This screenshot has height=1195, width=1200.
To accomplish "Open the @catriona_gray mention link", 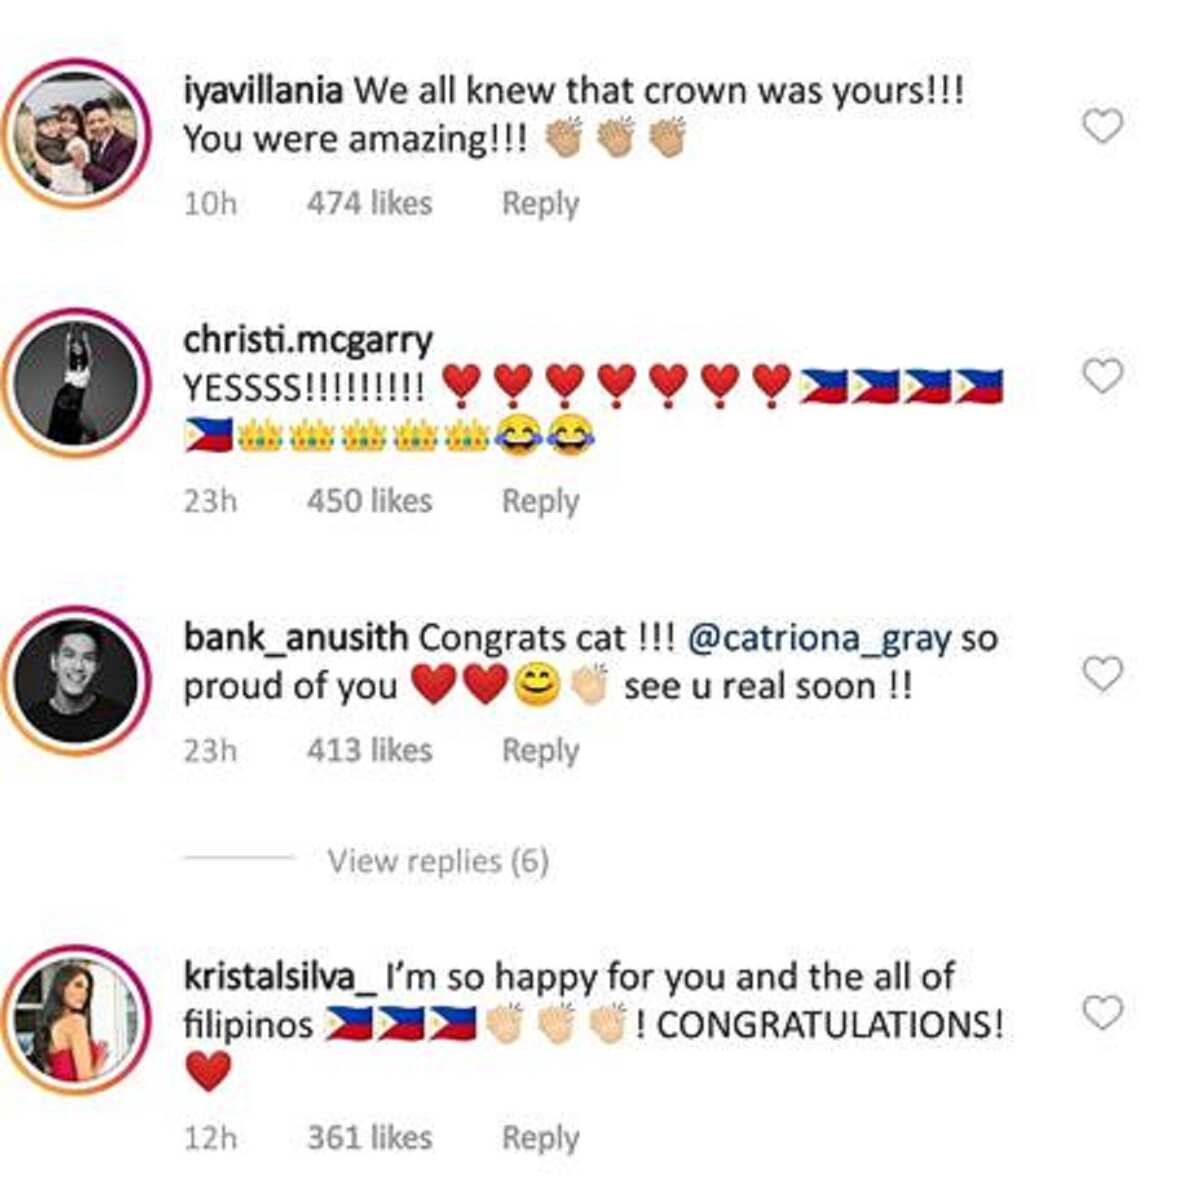I will (x=820, y=639).
